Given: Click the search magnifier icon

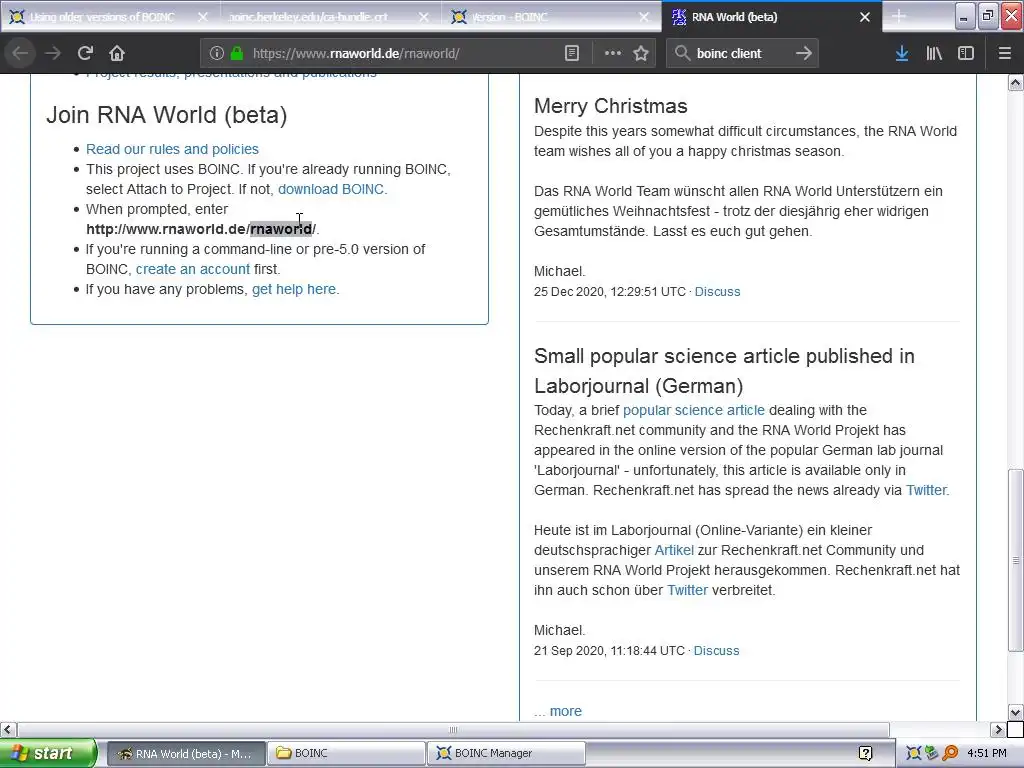Looking at the screenshot, I should click(682, 54).
